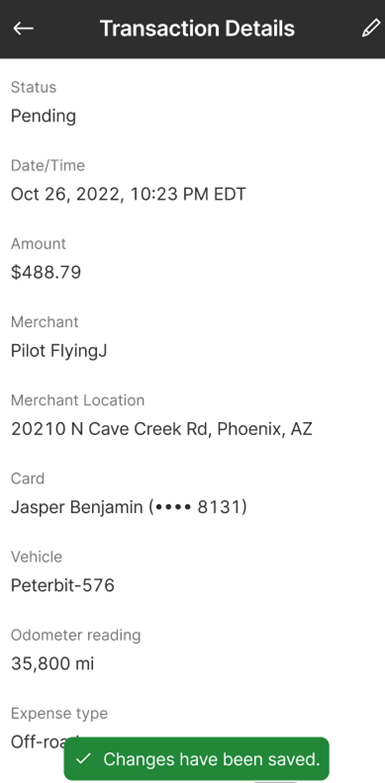
Task: Tap the Peterbit-576 vehicle value
Action: coord(62,585)
